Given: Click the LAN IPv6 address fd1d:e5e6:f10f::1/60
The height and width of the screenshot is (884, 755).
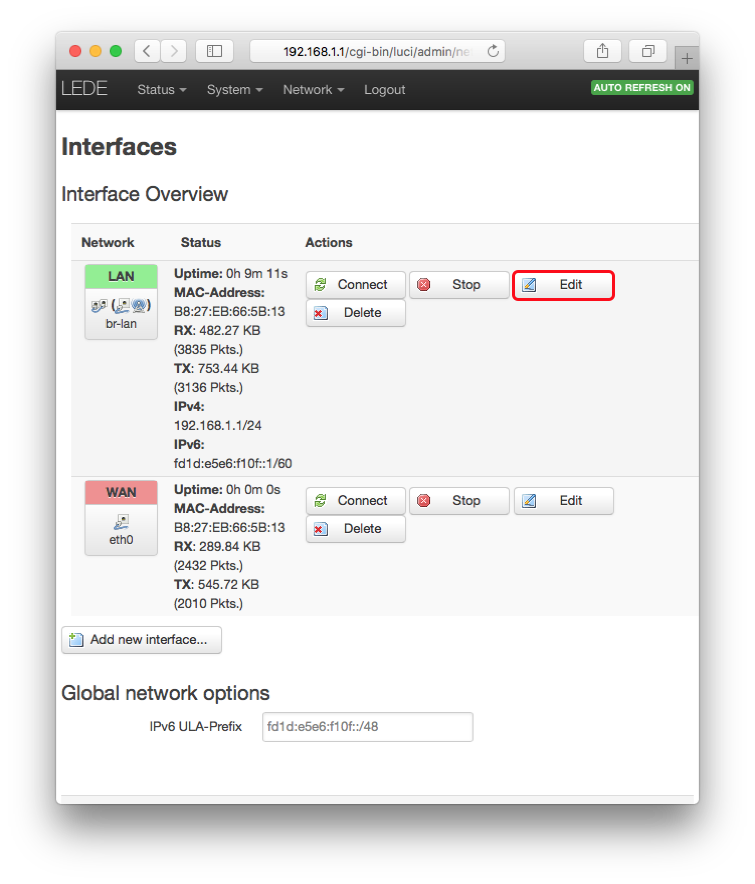Looking at the screenshot, I should coord(233,463).
